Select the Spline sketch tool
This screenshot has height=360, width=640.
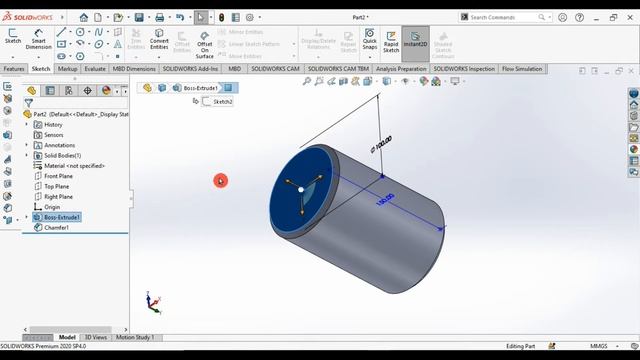click(99, 32)
